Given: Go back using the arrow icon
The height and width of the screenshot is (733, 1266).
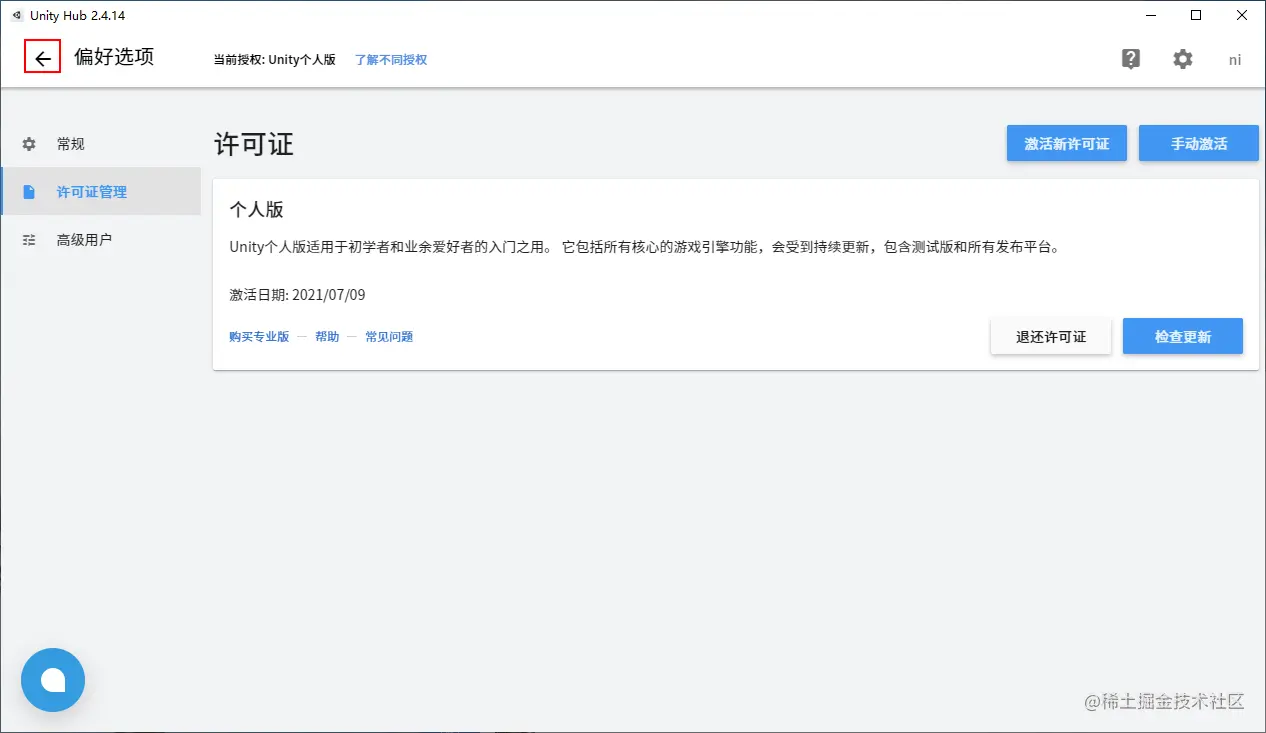Looking at the screenshot, I should (x=43, y=59).
